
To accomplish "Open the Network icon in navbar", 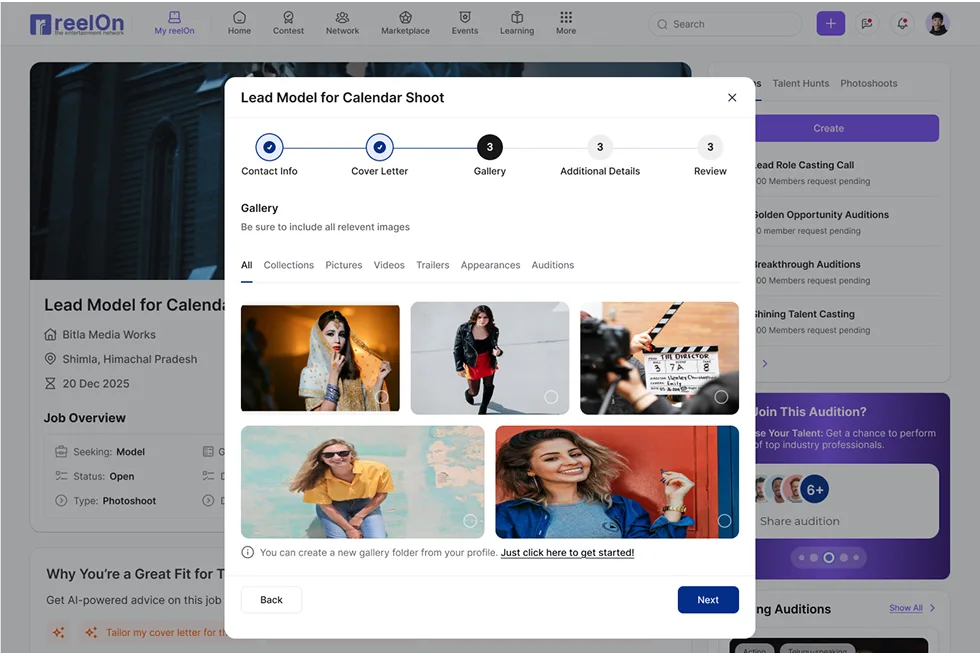I will [x=342, y=23].
